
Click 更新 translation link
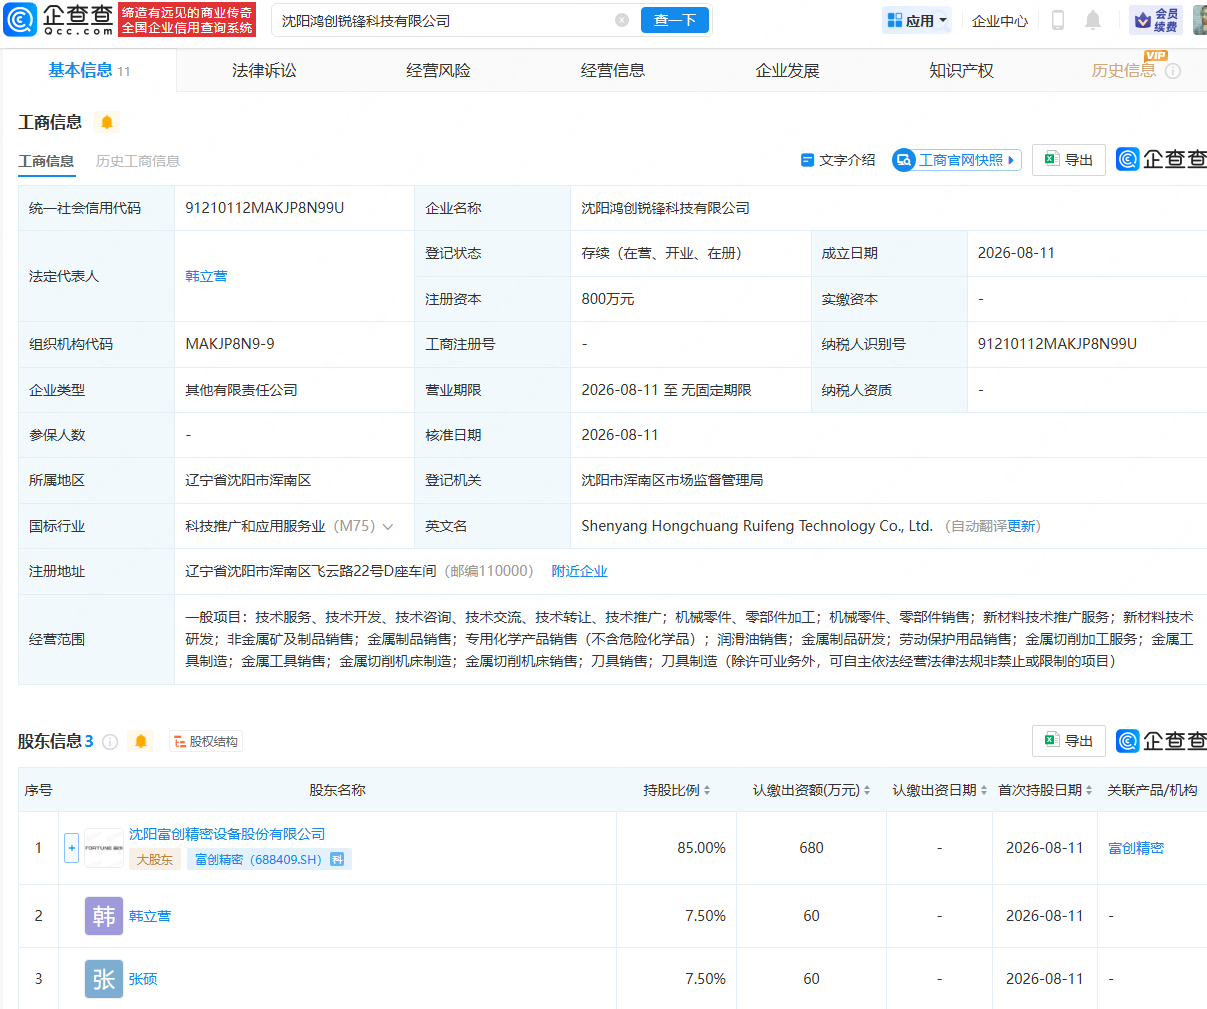click(x=1021, y=526)
